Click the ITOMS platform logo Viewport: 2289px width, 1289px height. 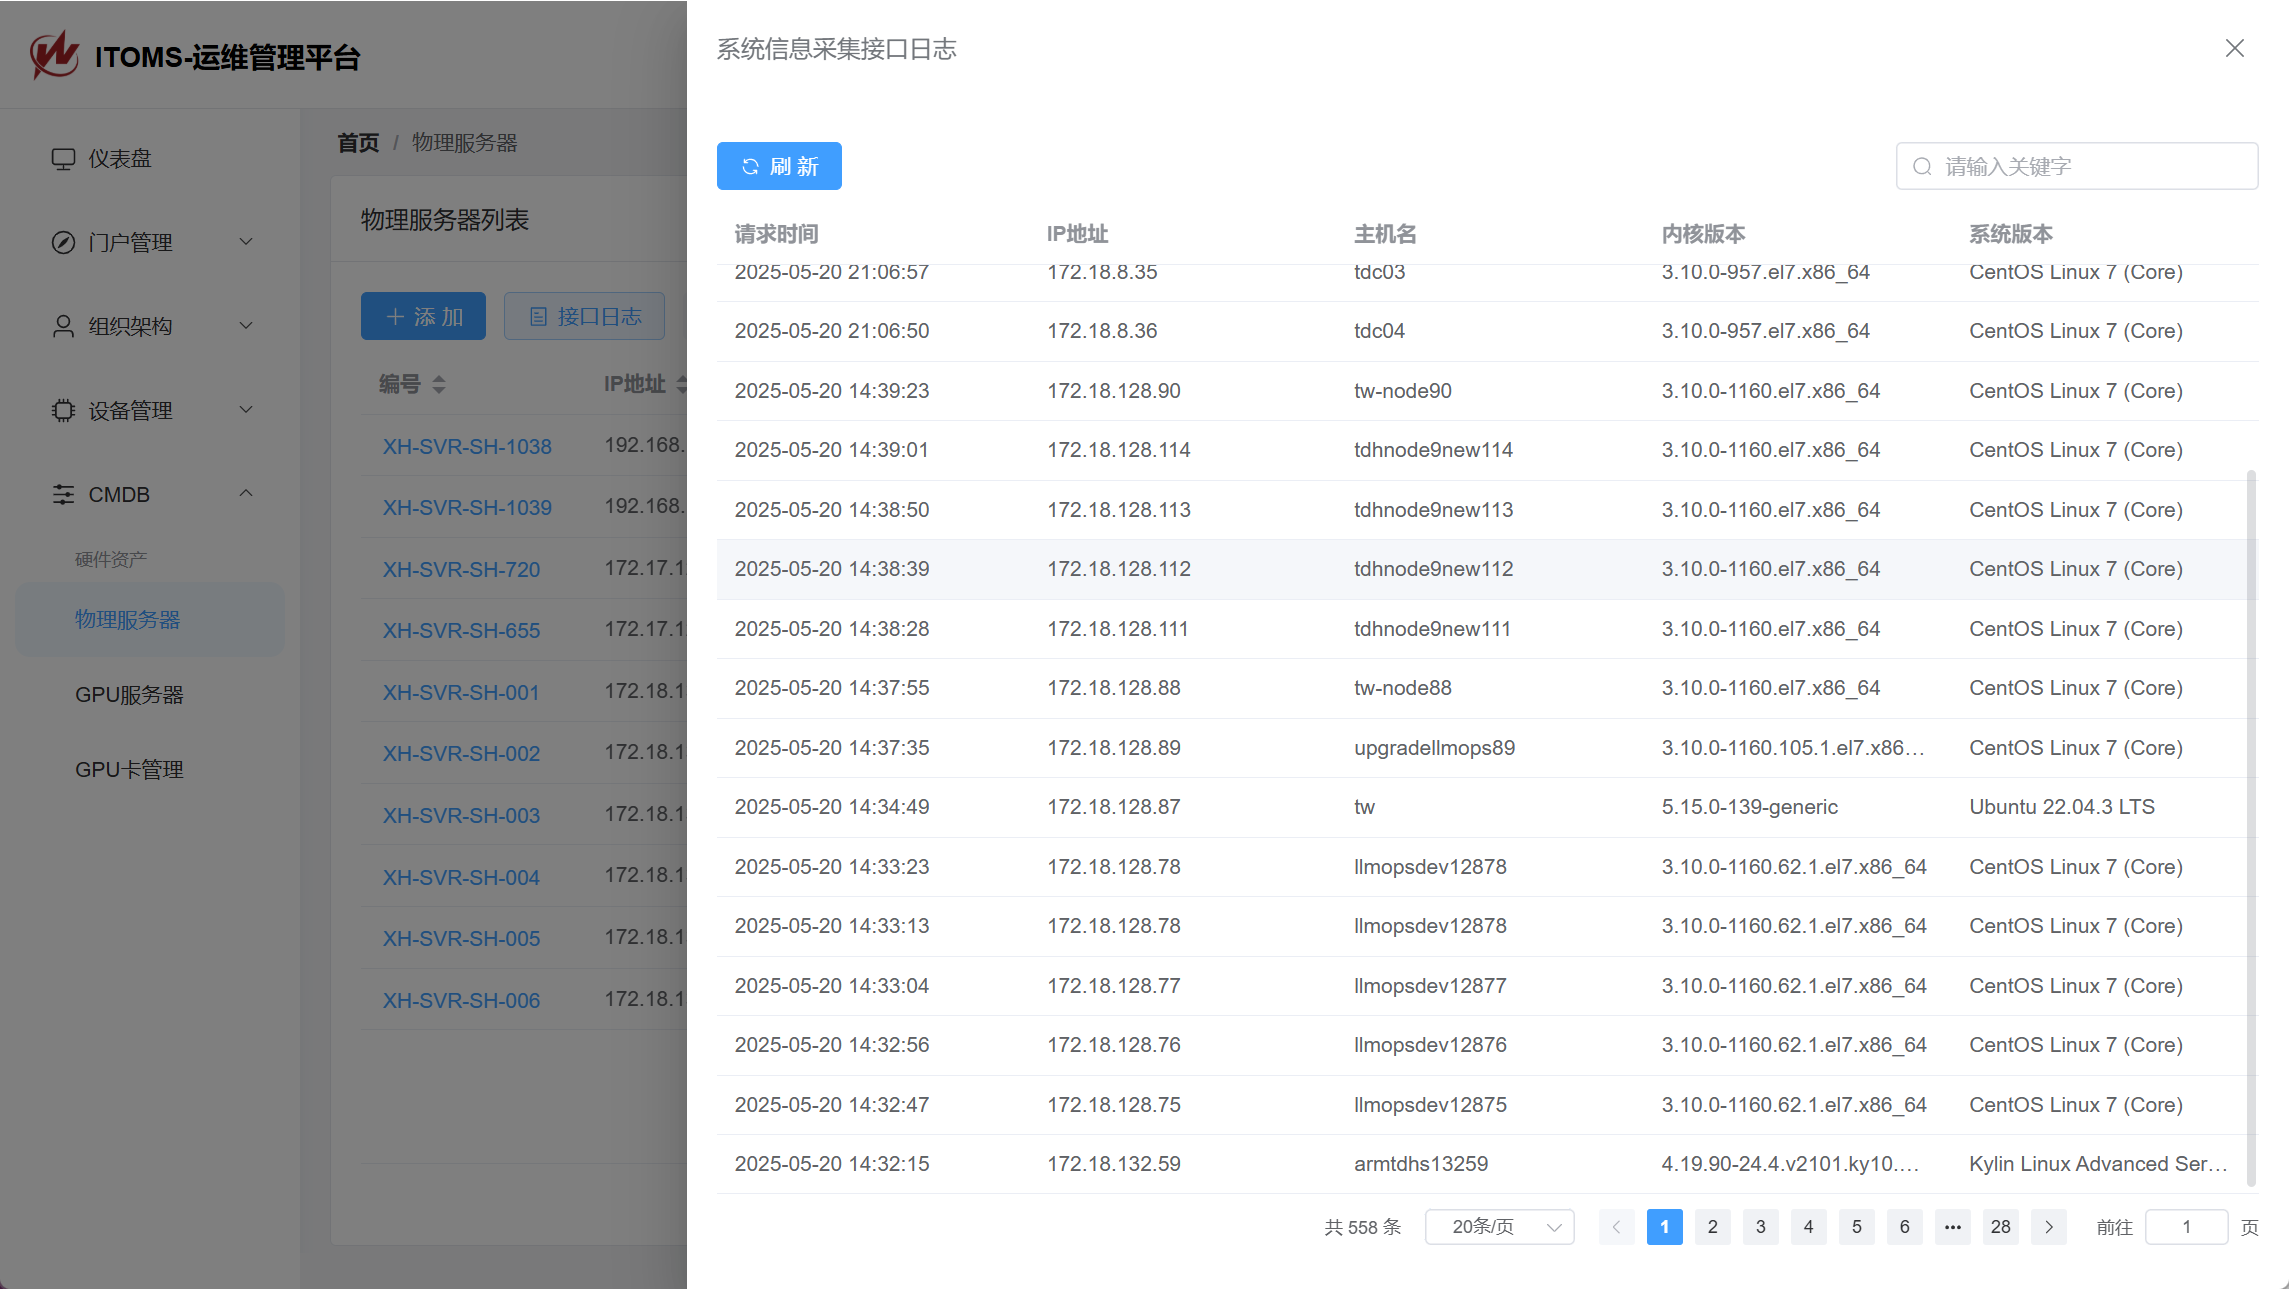[54, 55]
